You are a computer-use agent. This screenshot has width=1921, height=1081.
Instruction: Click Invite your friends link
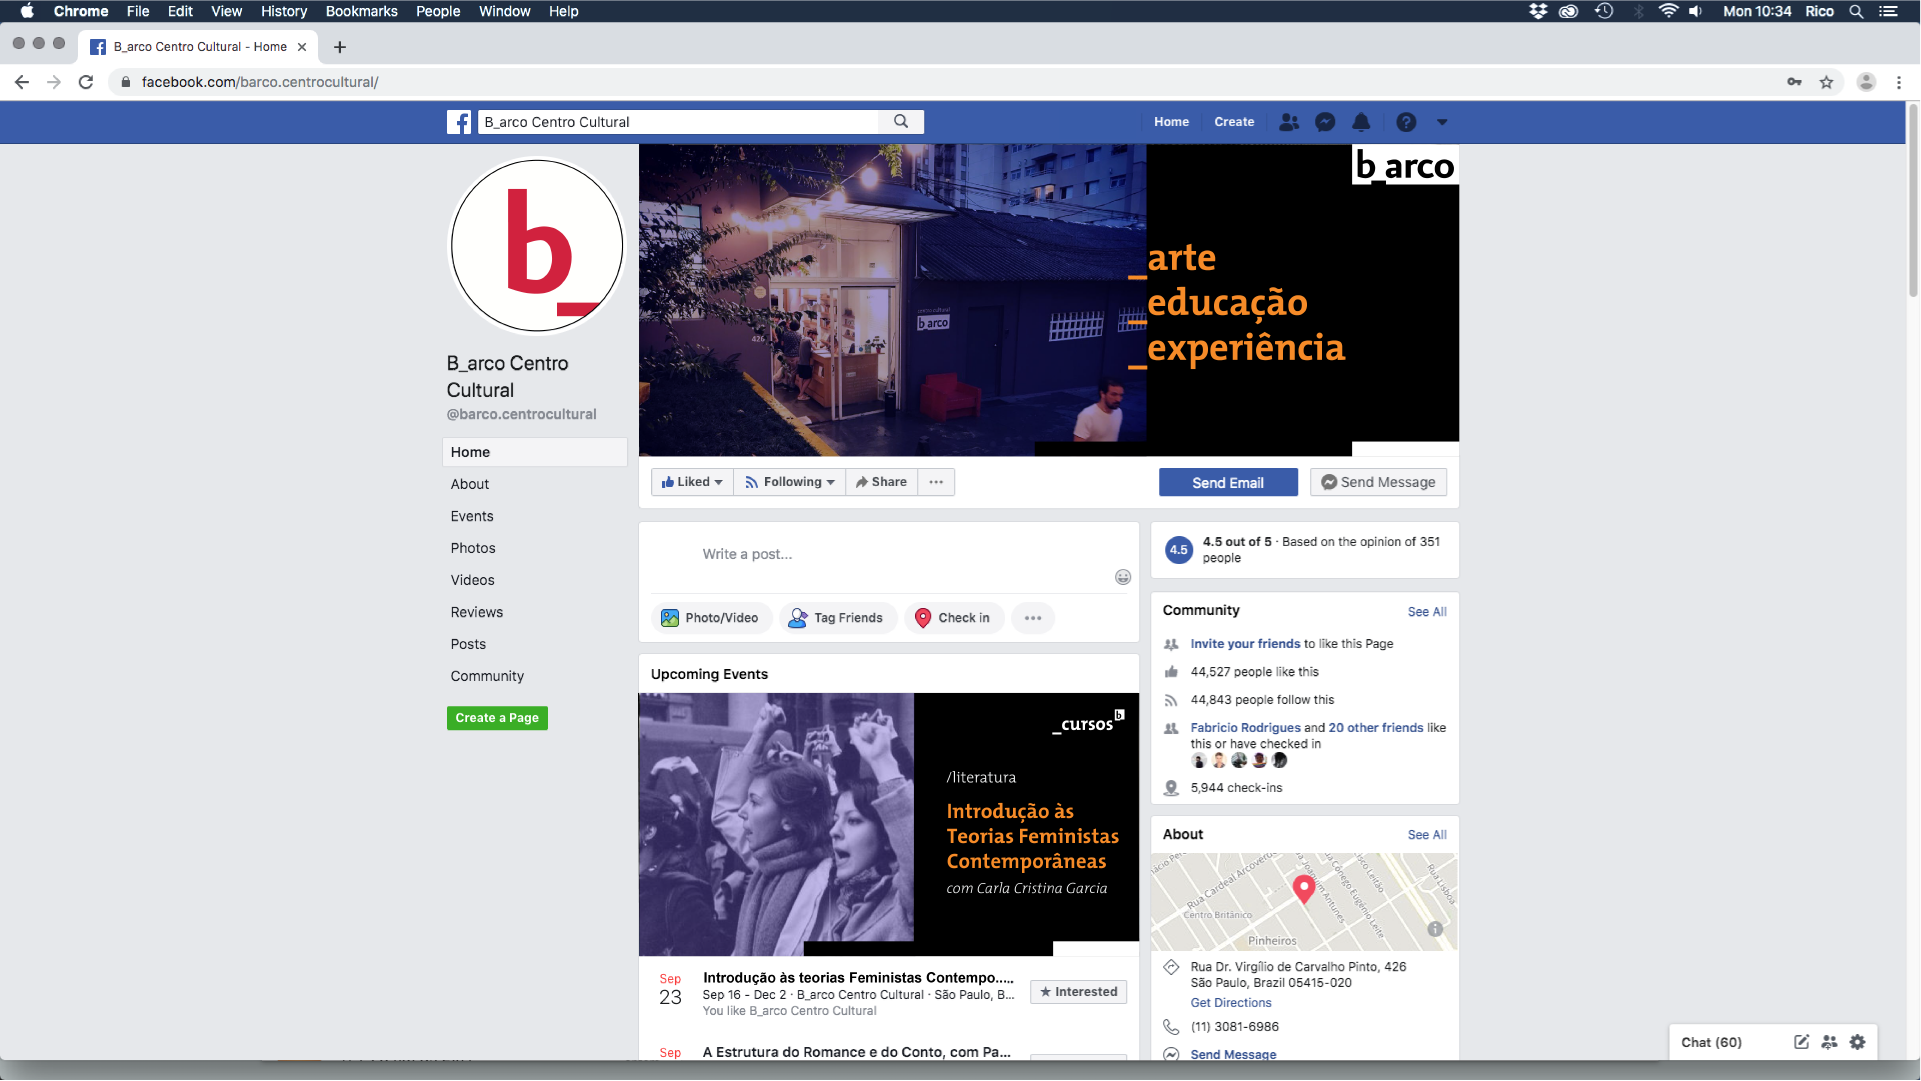click(1245, 644)
